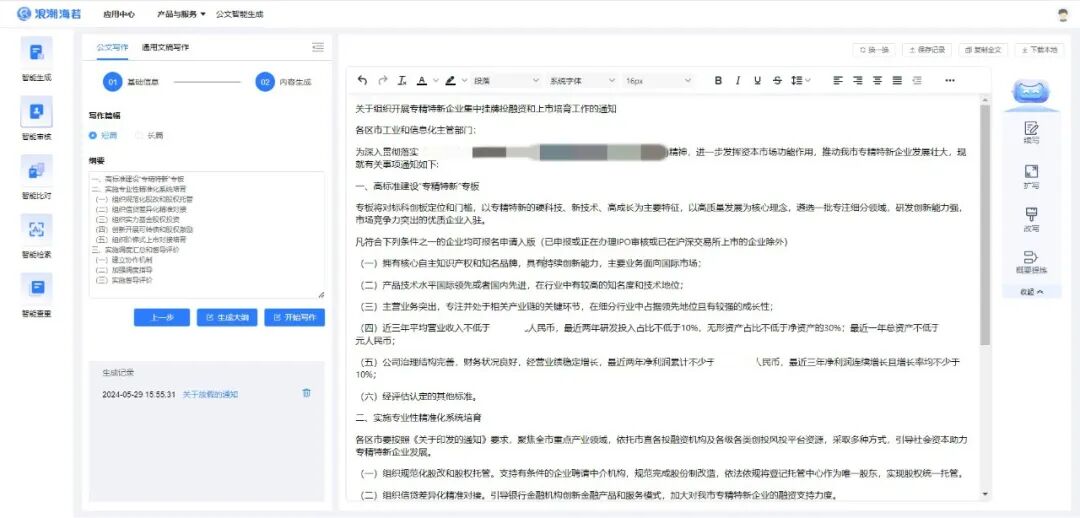The width and height of the screenshot is (1080, 518).
Task: Toggle strikethrough formatting
Action: [x=777, y=81]
